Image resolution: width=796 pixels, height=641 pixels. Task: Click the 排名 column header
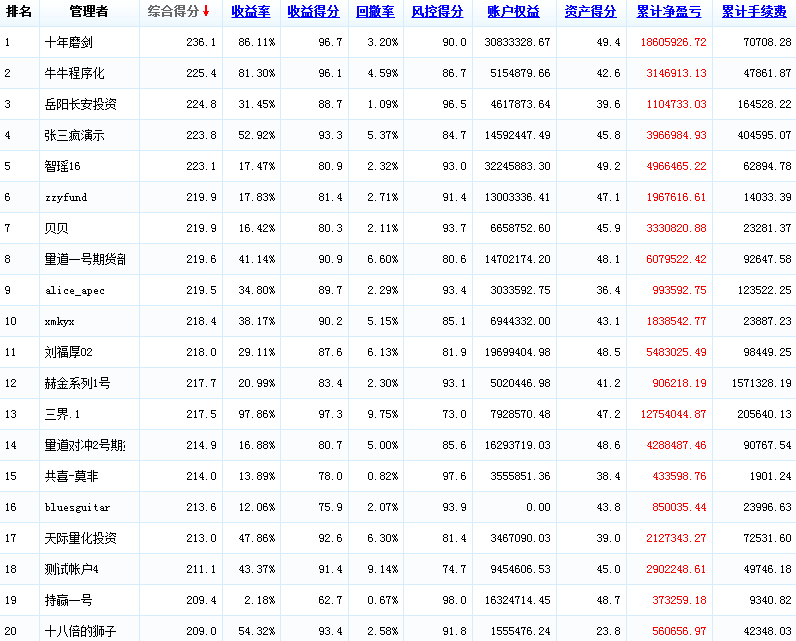(x=19, y=12)
